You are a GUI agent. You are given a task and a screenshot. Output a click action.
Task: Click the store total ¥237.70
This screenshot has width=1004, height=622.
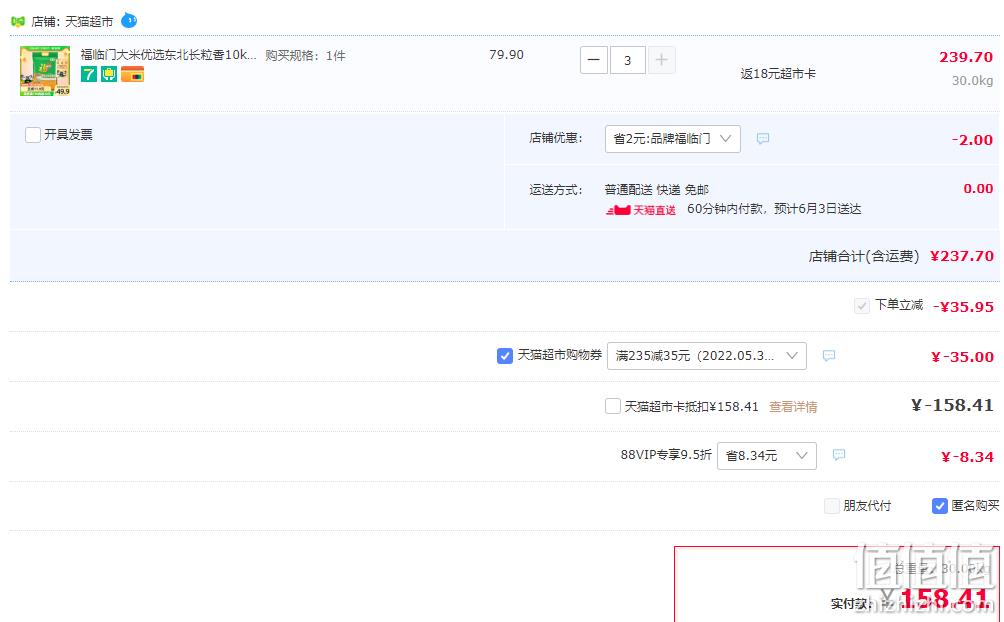coord(962,256)
